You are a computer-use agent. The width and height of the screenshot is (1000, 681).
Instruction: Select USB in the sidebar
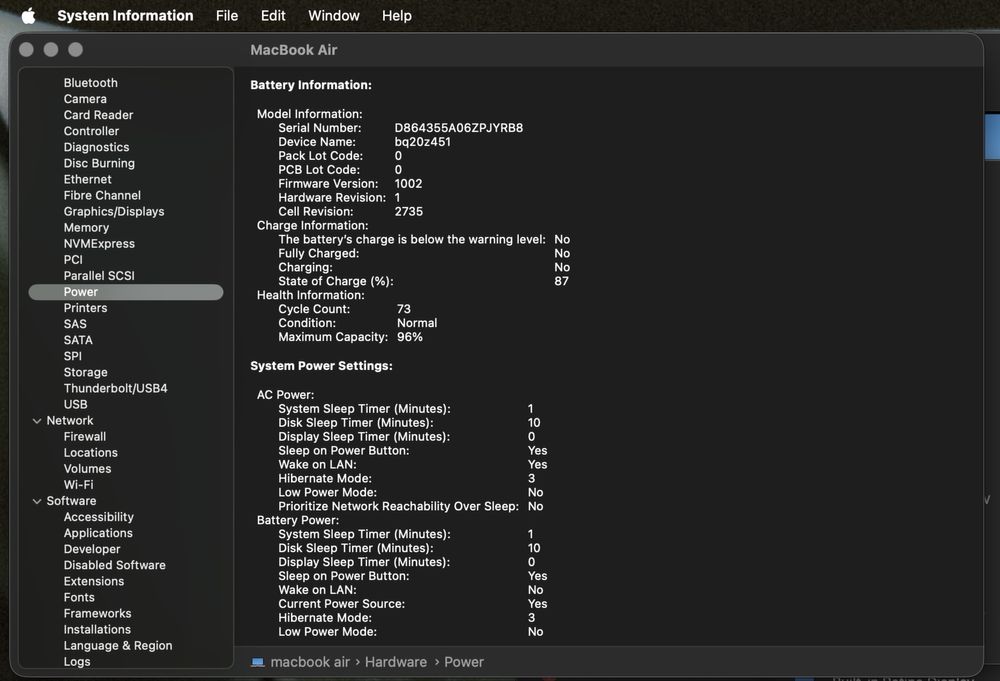(x=75, y=404)
